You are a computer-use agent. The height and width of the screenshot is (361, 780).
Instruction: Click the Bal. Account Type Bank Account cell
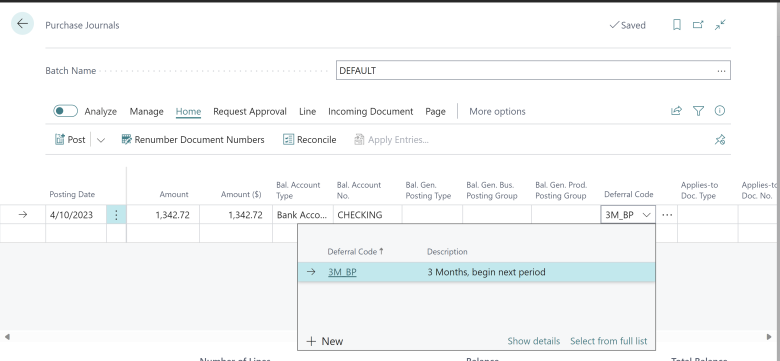(x=303, y=215)
